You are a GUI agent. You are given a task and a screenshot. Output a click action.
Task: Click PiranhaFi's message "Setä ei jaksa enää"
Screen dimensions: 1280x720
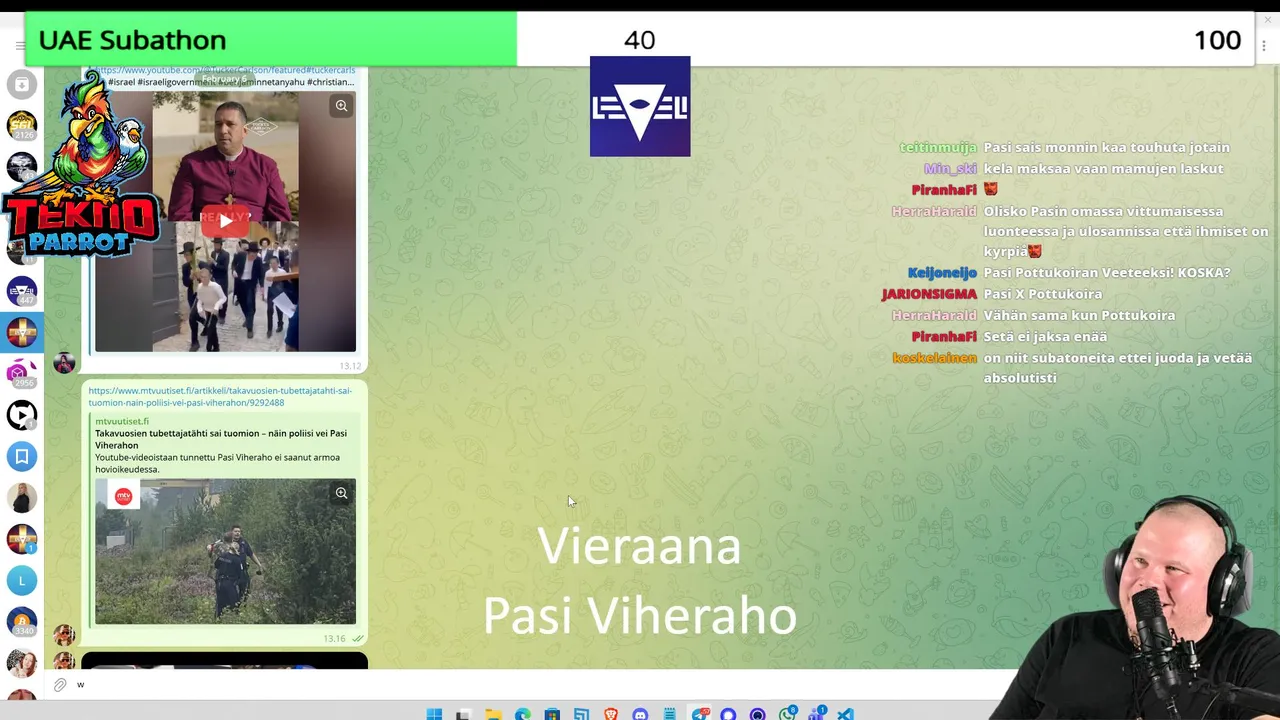pyautogui.click(x=1045, y=336)
